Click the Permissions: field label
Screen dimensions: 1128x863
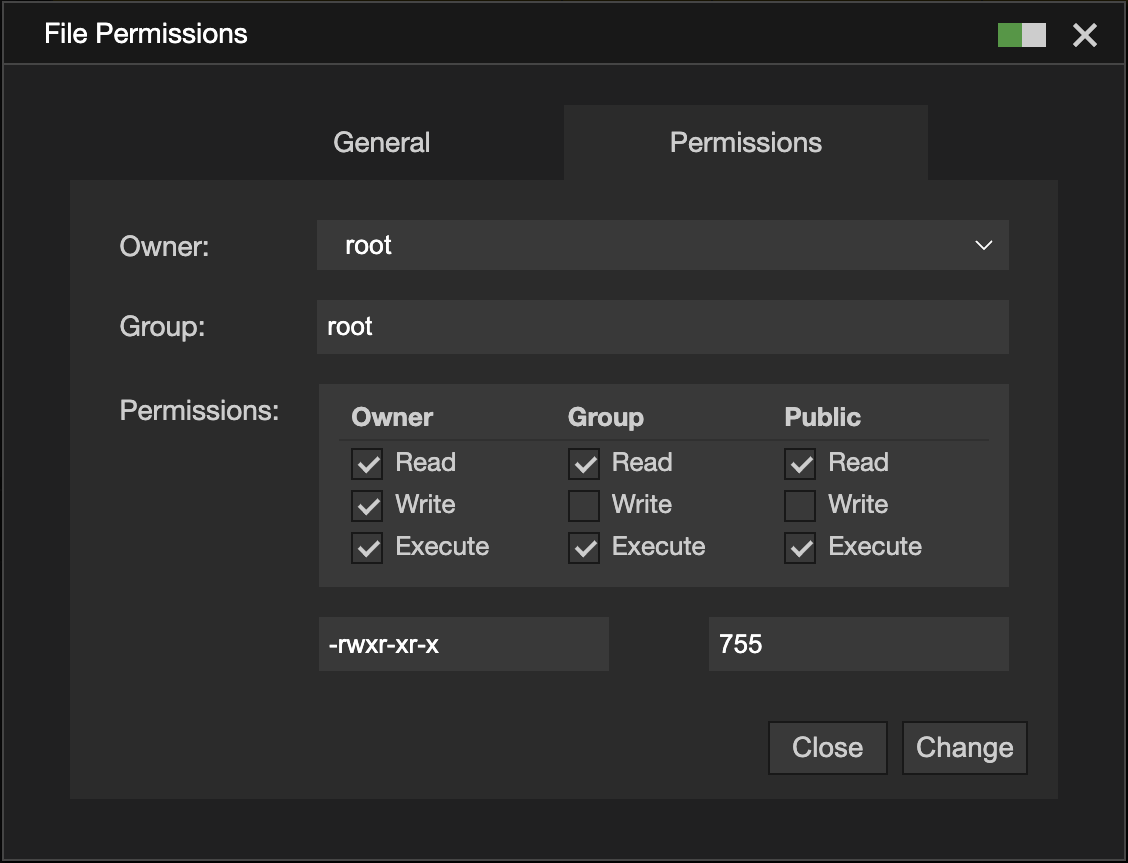199,411
